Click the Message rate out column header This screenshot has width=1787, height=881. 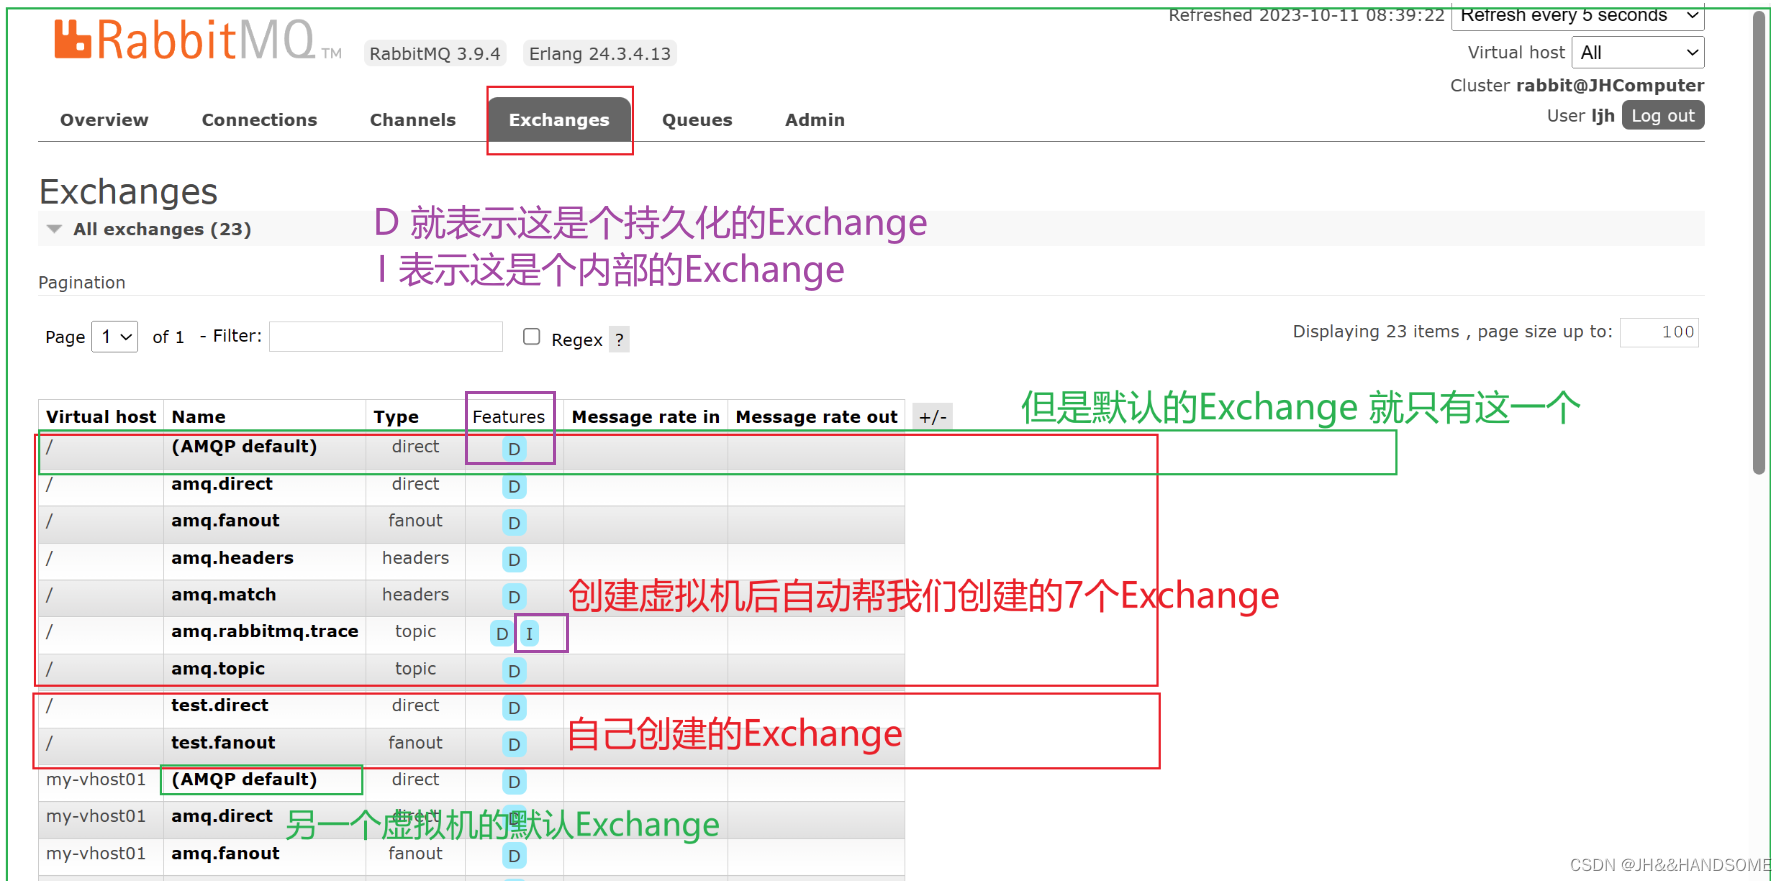[817, 417]
